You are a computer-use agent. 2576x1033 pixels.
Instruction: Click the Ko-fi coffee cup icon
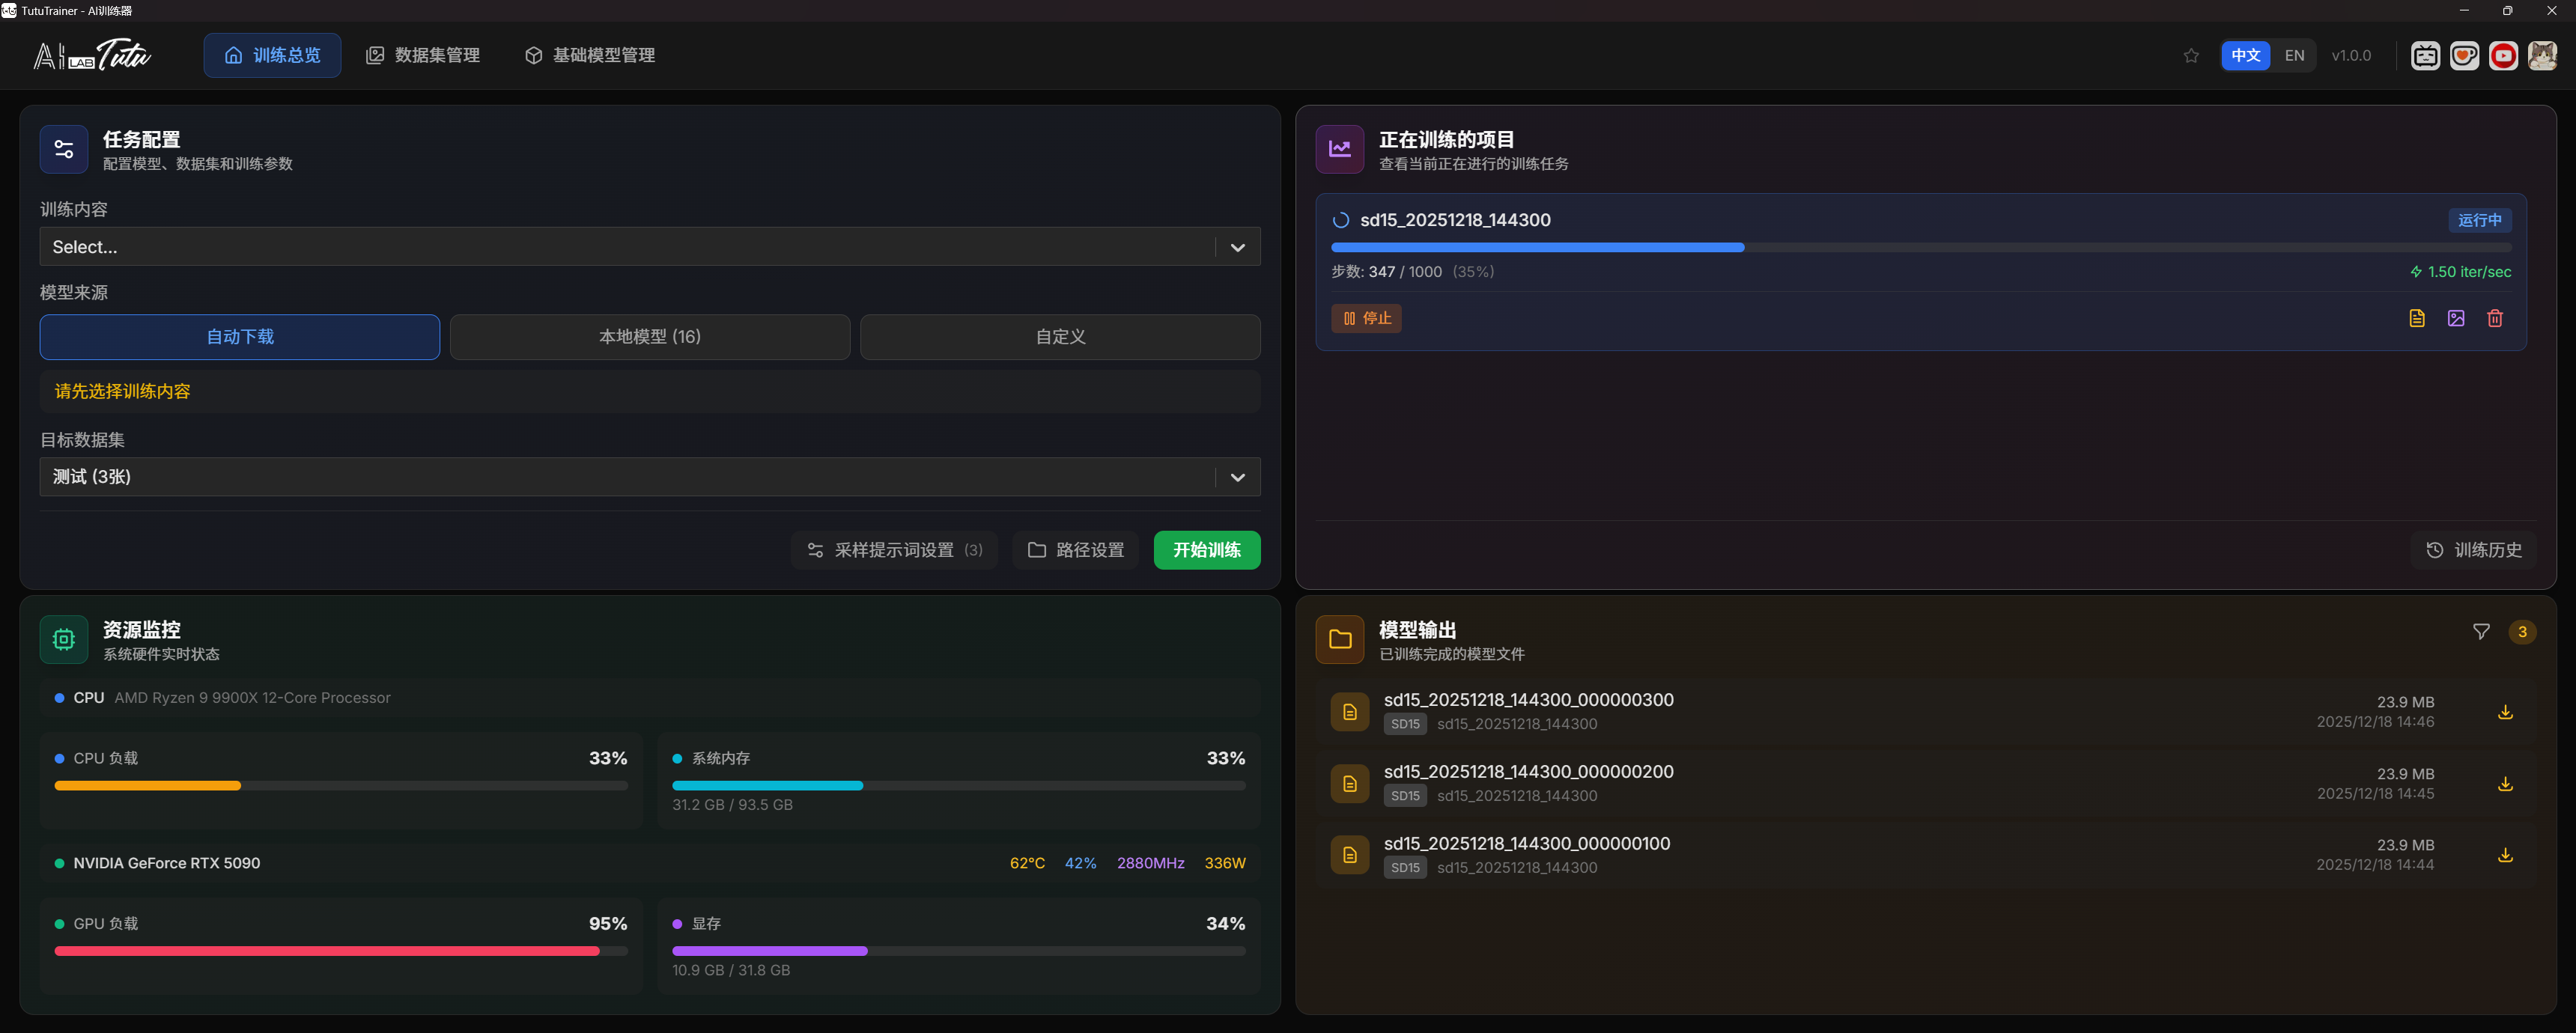click(2464, 56)
